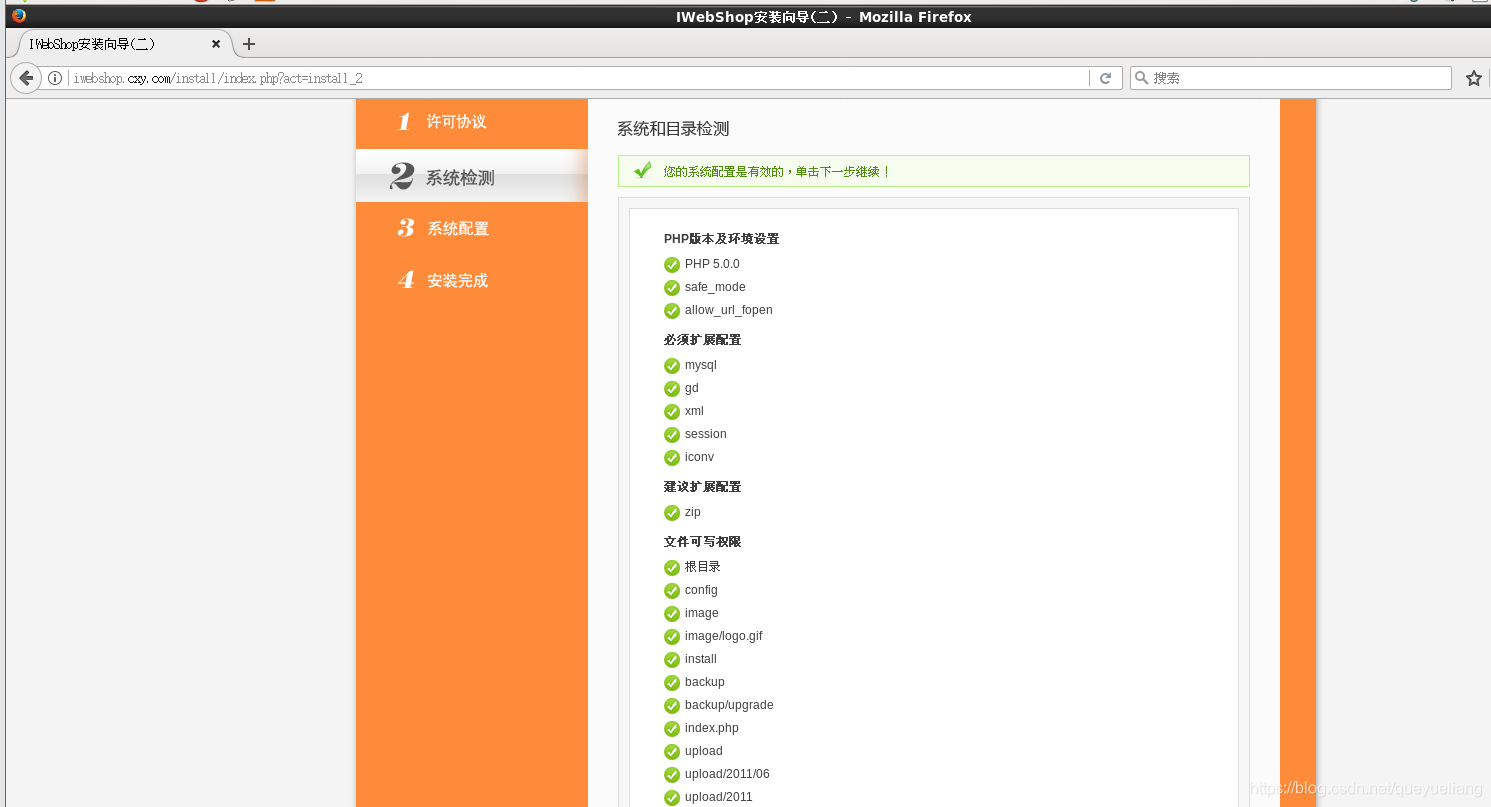Click the bookmark star icon
1491x807 pixels.
[1473, 78]
